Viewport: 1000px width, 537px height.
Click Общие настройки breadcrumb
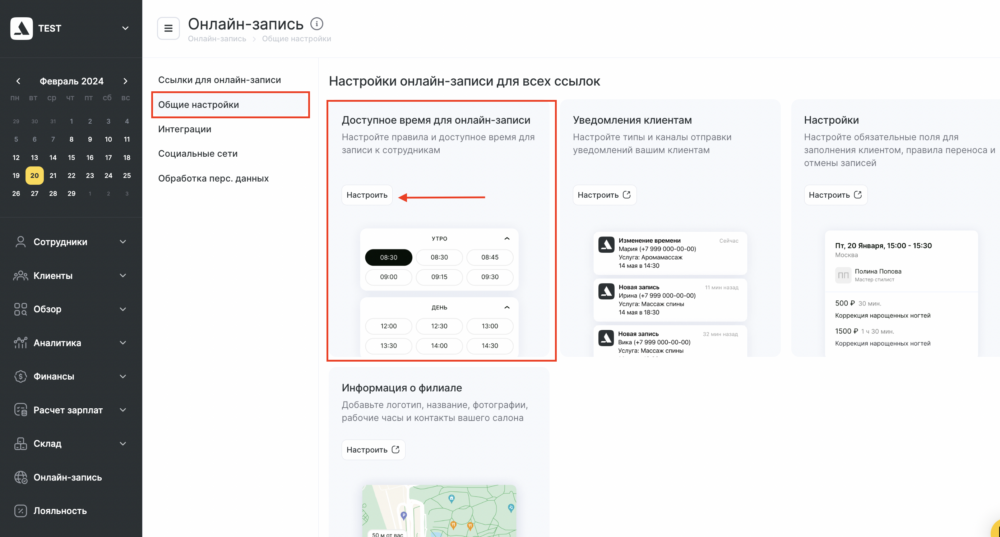click(297, 39)
